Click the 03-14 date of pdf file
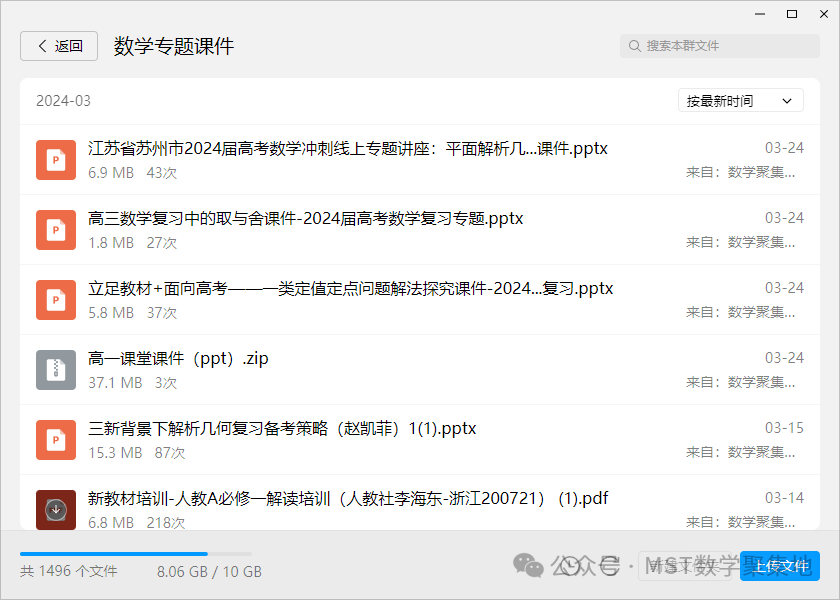Image resolution: width=840 pixels, height=600 pixels. point(784,498)
